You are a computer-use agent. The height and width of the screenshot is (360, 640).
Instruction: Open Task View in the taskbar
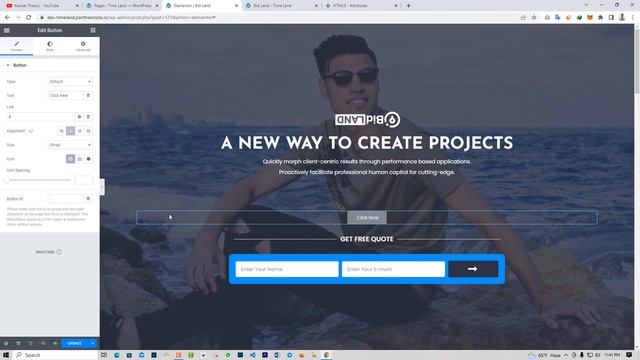coord(104,355)
